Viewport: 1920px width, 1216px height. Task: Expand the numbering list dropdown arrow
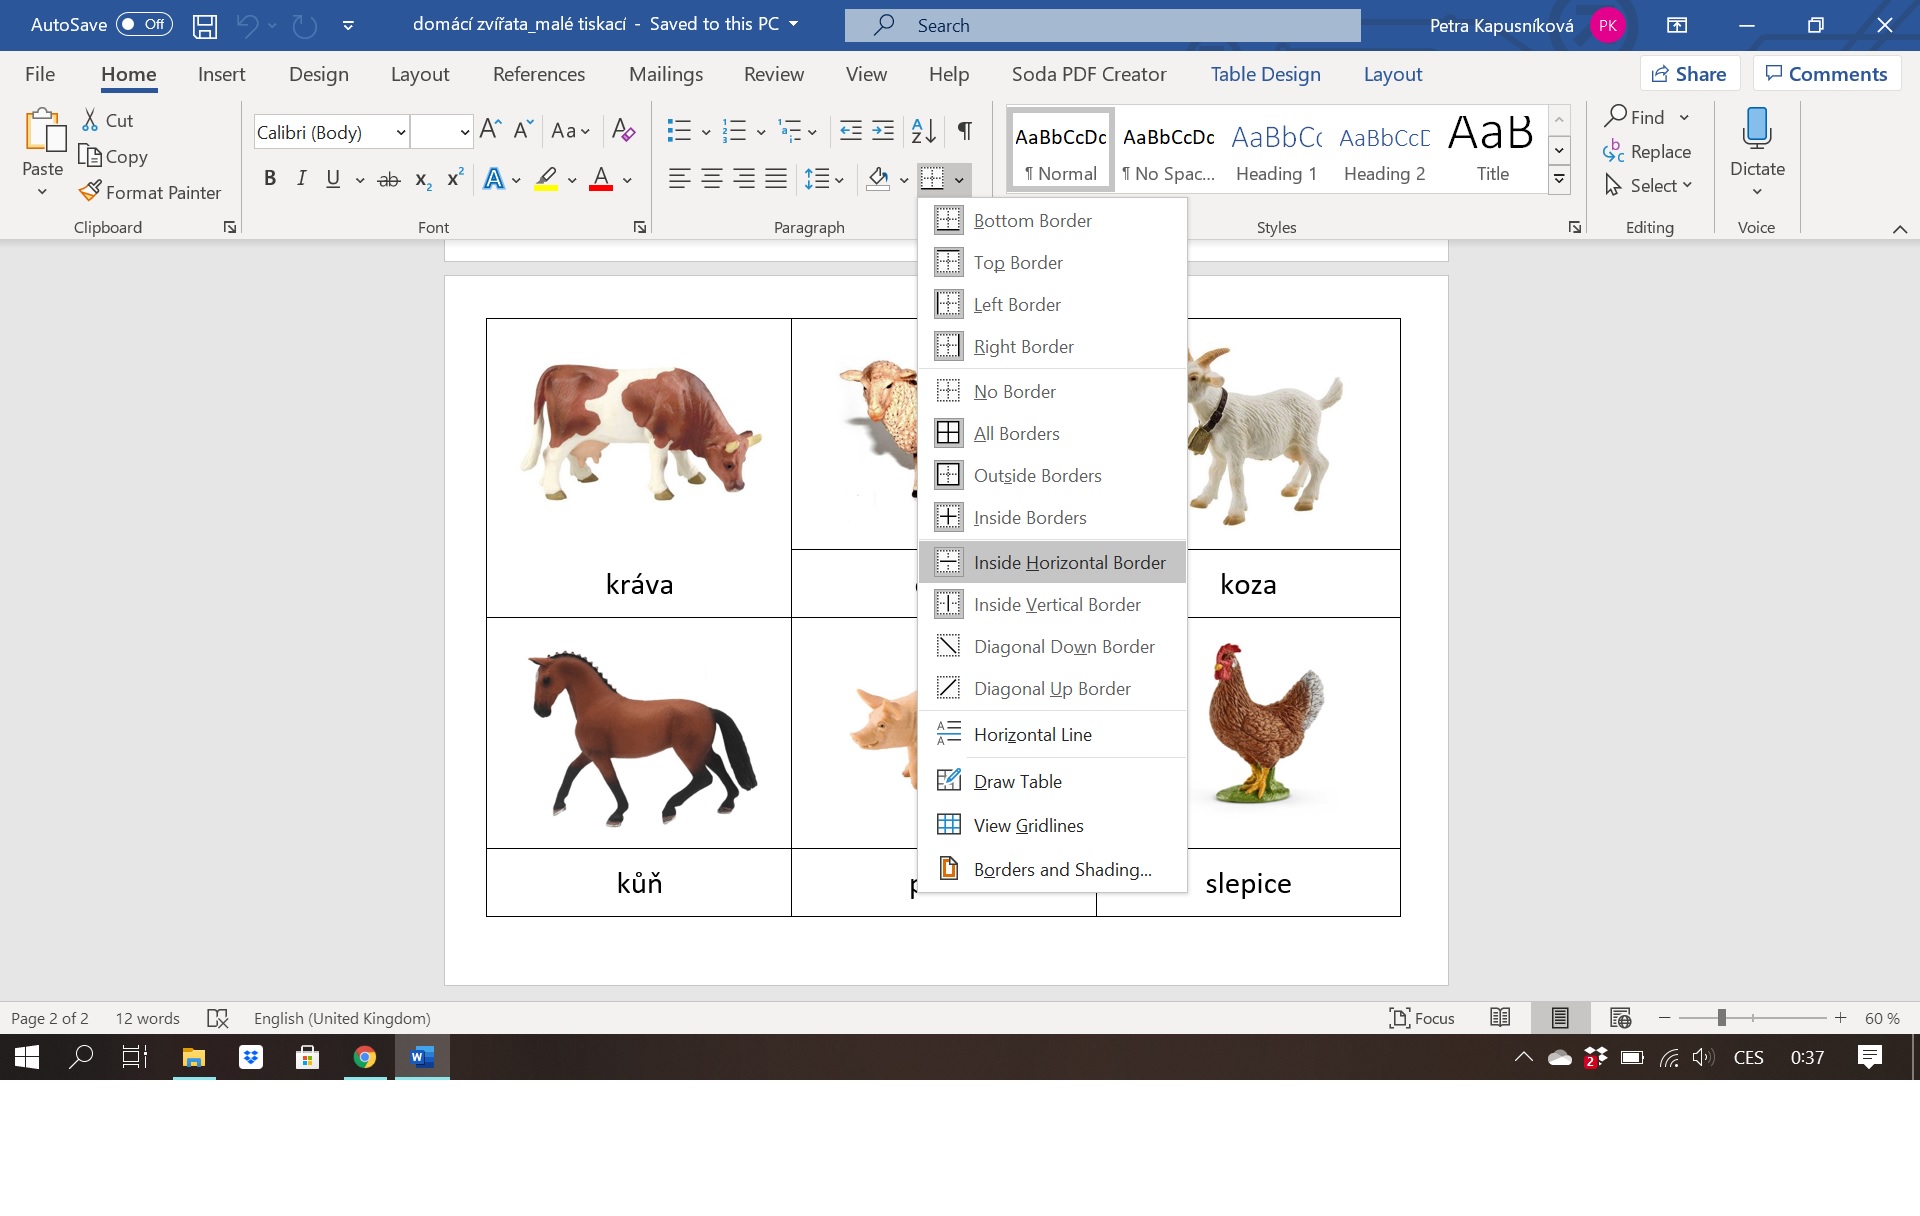pyautogui.click(x=761, y=131)
